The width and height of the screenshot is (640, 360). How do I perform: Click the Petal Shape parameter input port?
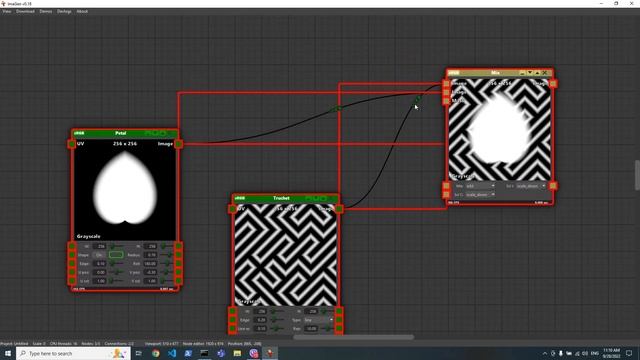tap(72, 255)
